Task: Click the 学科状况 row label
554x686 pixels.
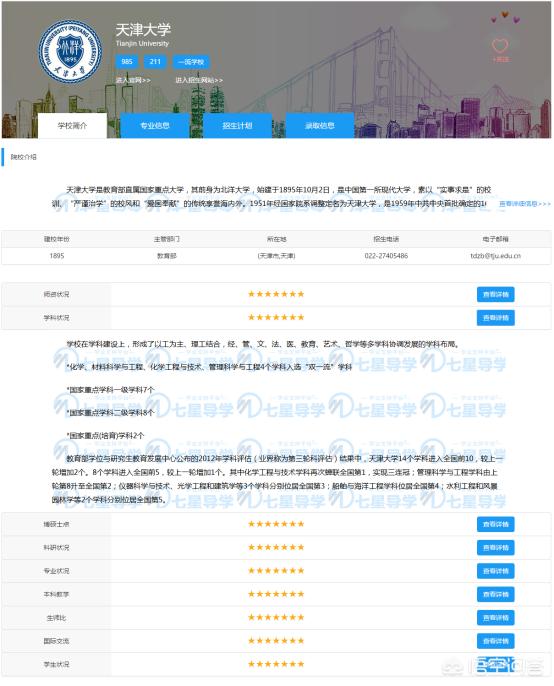Action: pyautogui.click(x=56, y=318)
